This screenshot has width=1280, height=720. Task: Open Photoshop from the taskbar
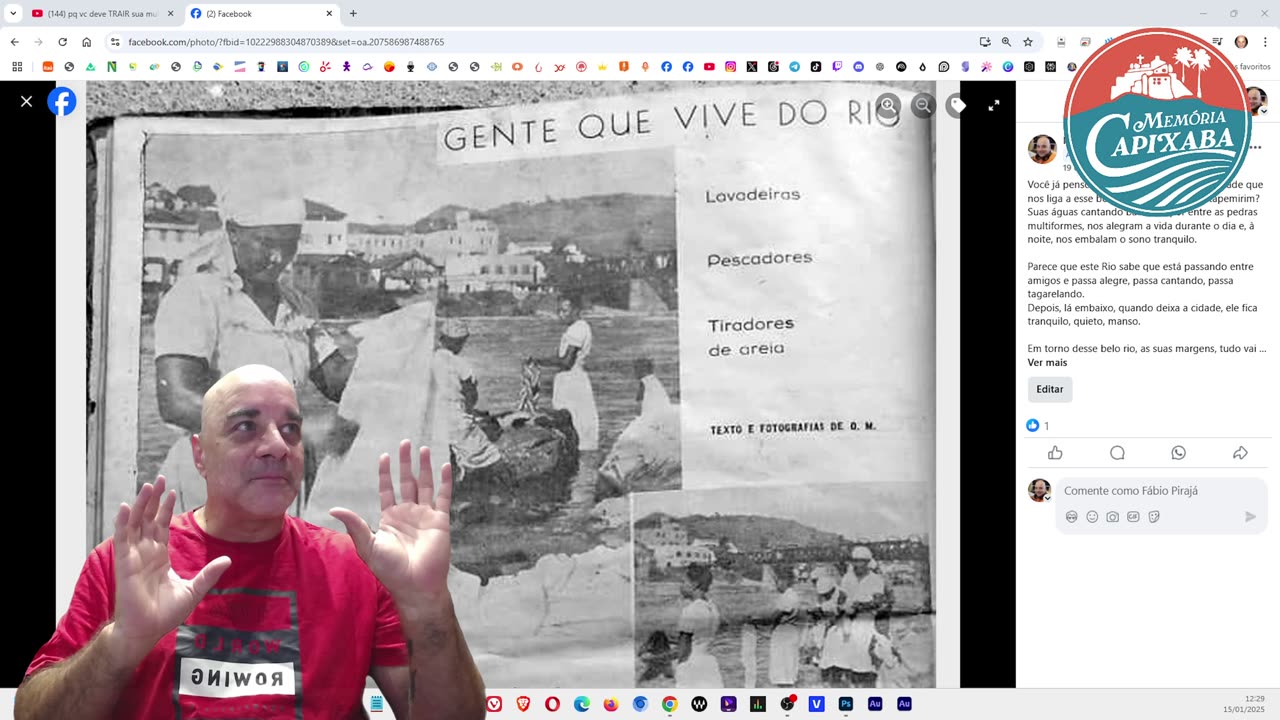846,704
